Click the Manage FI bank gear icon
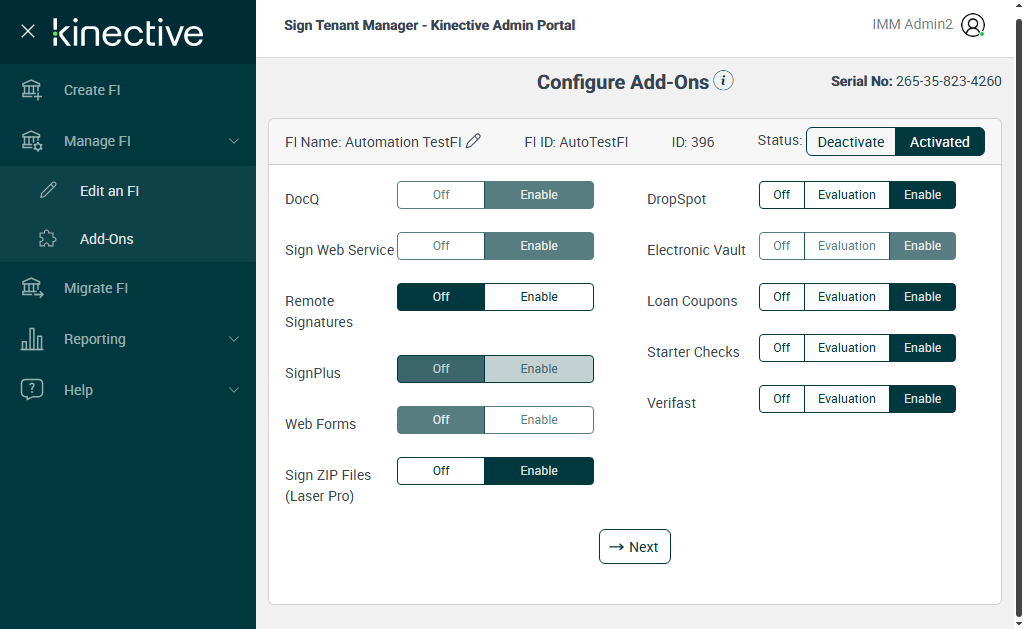The image size is (1024, 629). (31, 141)
